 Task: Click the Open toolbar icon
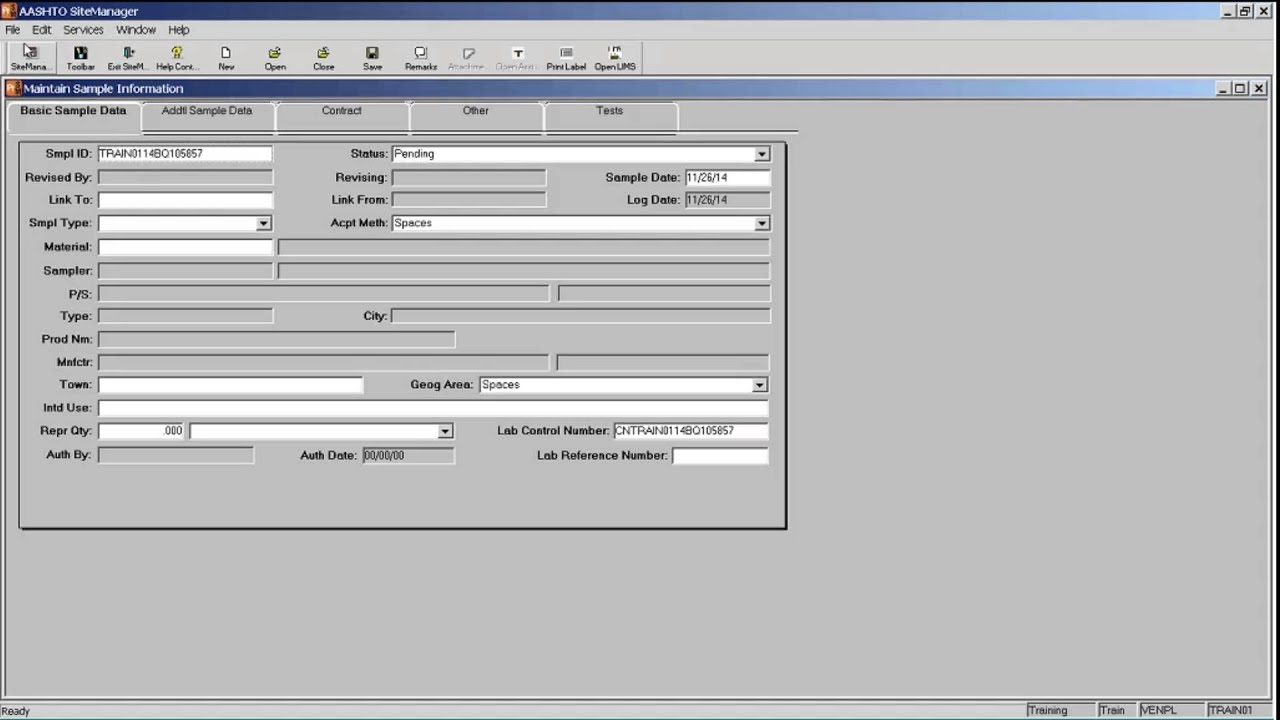tap(275, 58)
